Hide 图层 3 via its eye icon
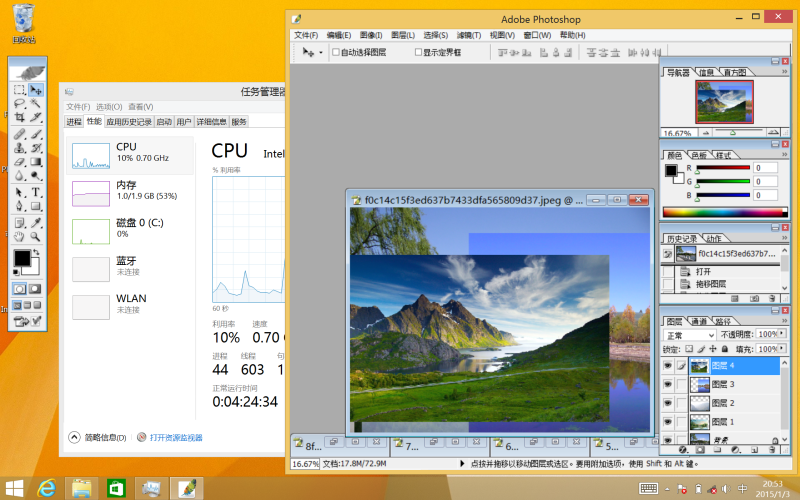Image resolution: width=800 pixels, height=500 pixels. [667, 384]
